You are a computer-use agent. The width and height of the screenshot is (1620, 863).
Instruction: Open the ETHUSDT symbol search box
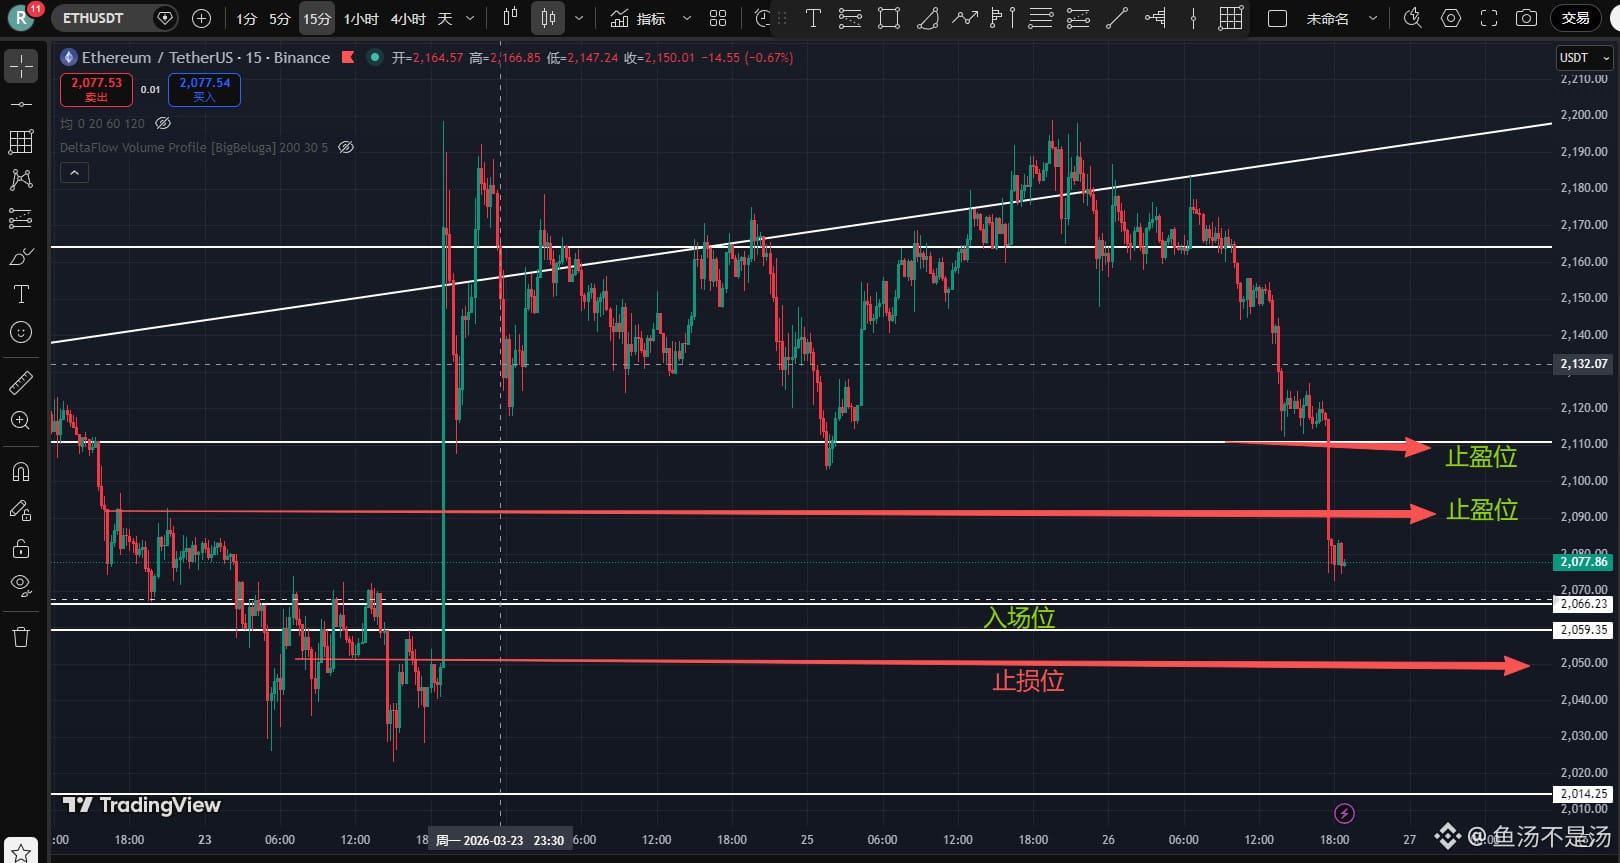(x=114, y=18)
